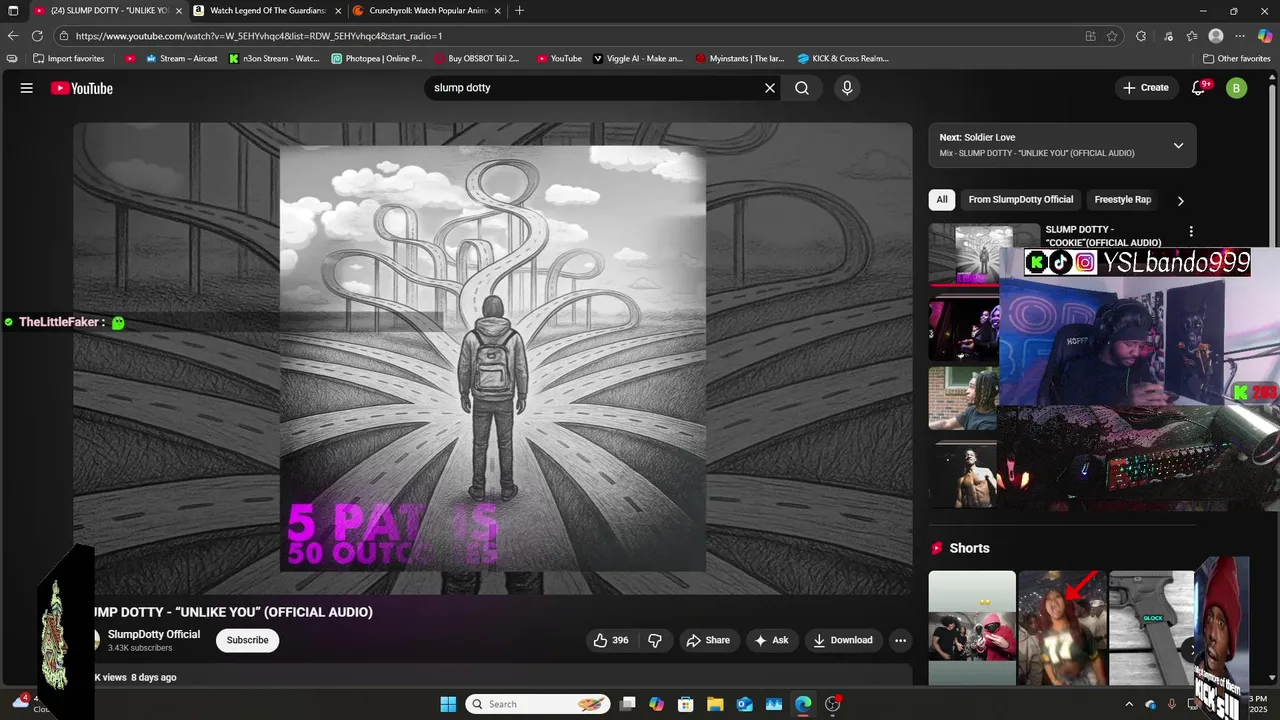The height and width of the screenshot is (720, 1280).
Task: Open OBS Studio icon in taskbar
Action: click(x=833, y=704)
